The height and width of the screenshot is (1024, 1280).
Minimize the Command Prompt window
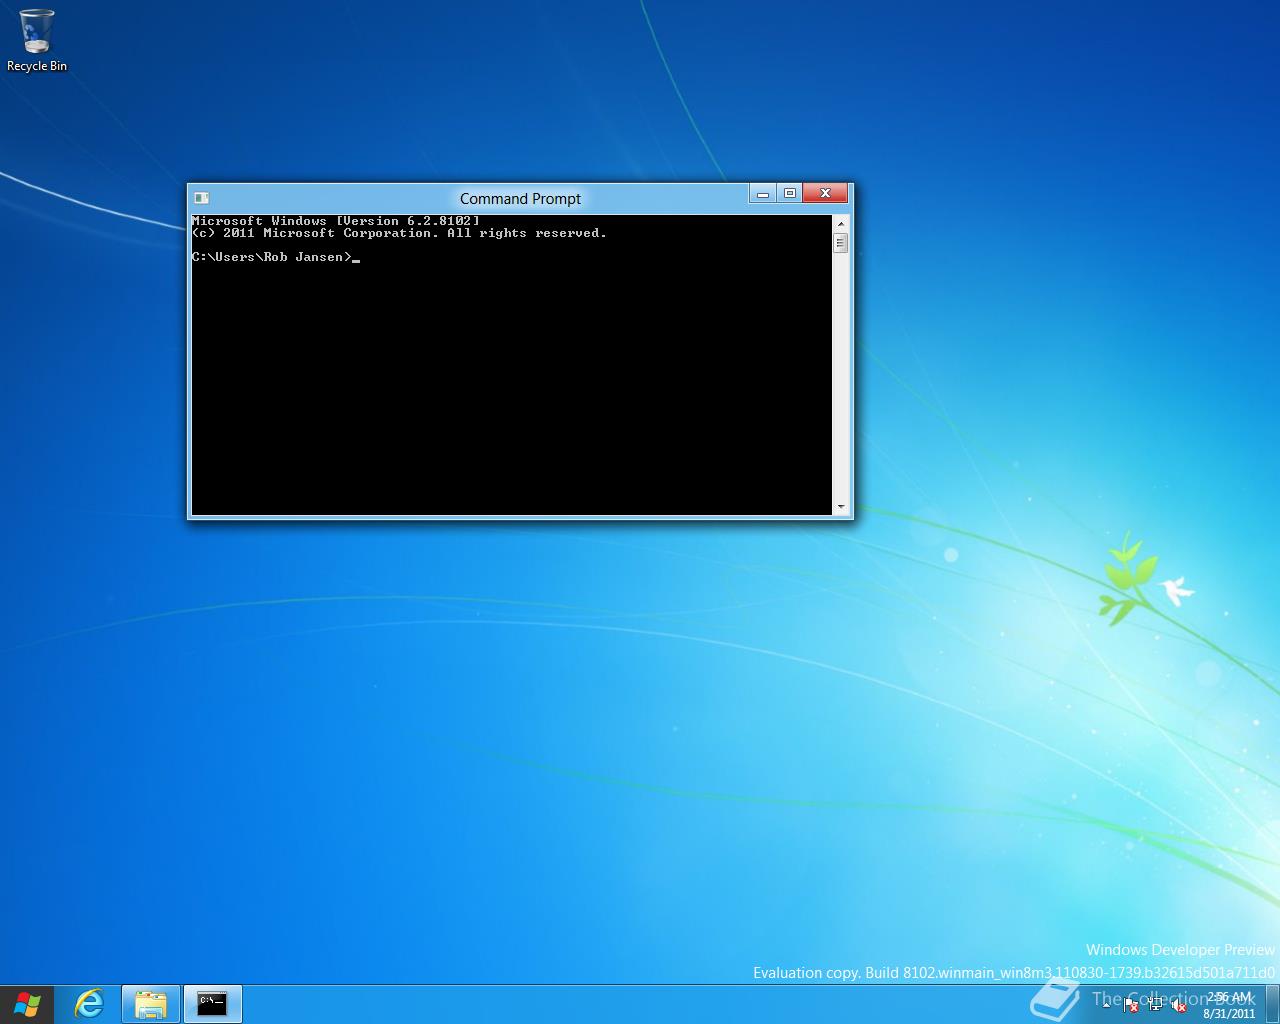click(763, 194)
